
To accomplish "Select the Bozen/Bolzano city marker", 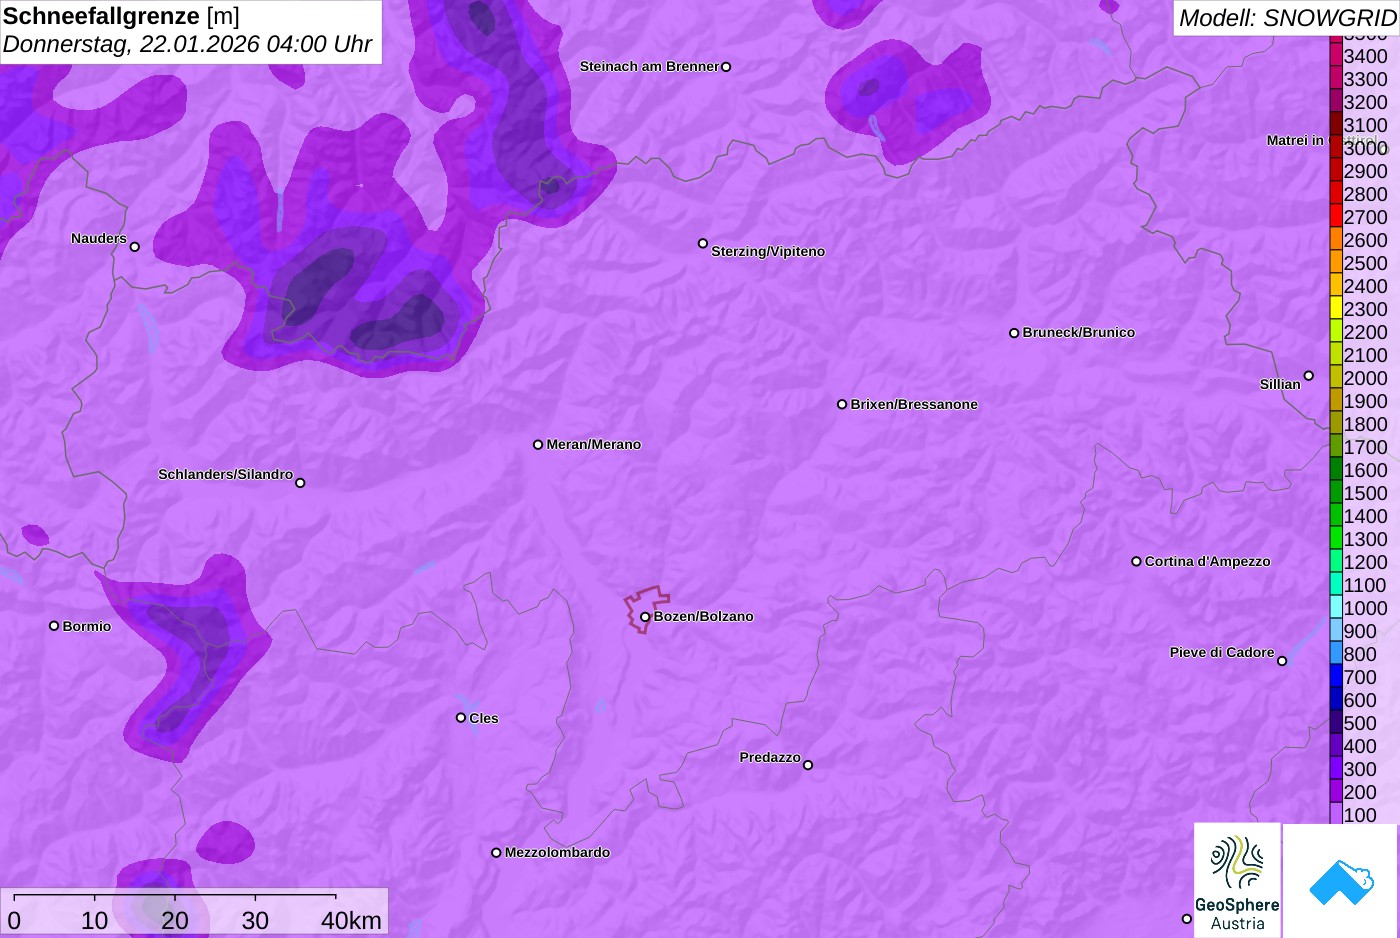I will click(645, 617).
